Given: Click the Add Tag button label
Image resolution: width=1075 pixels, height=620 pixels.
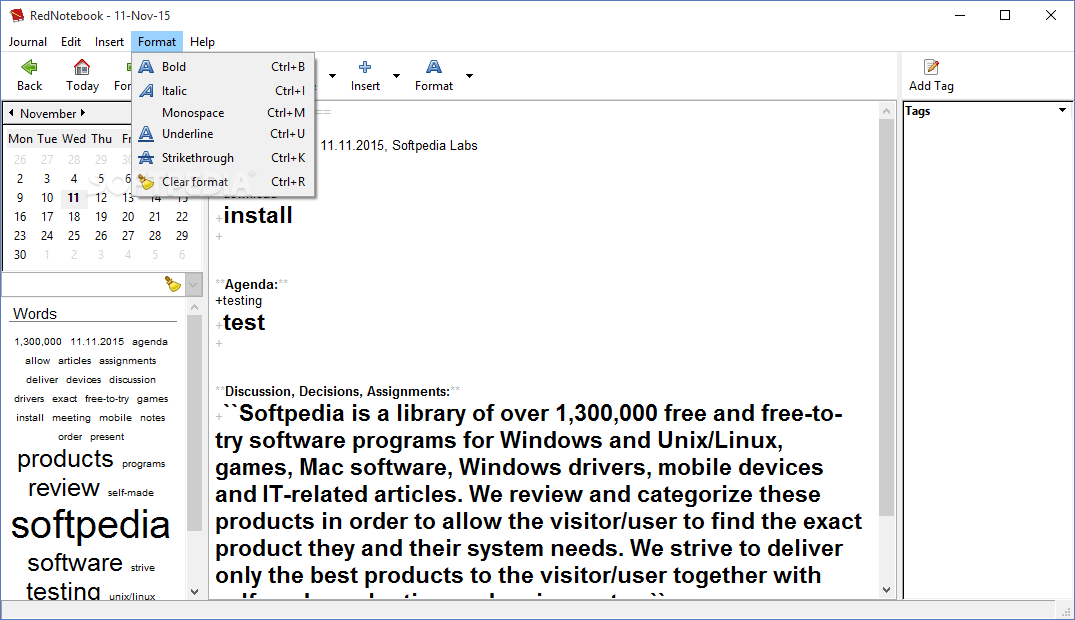Looking at the screenshot, I should click(x=931, y=86).
